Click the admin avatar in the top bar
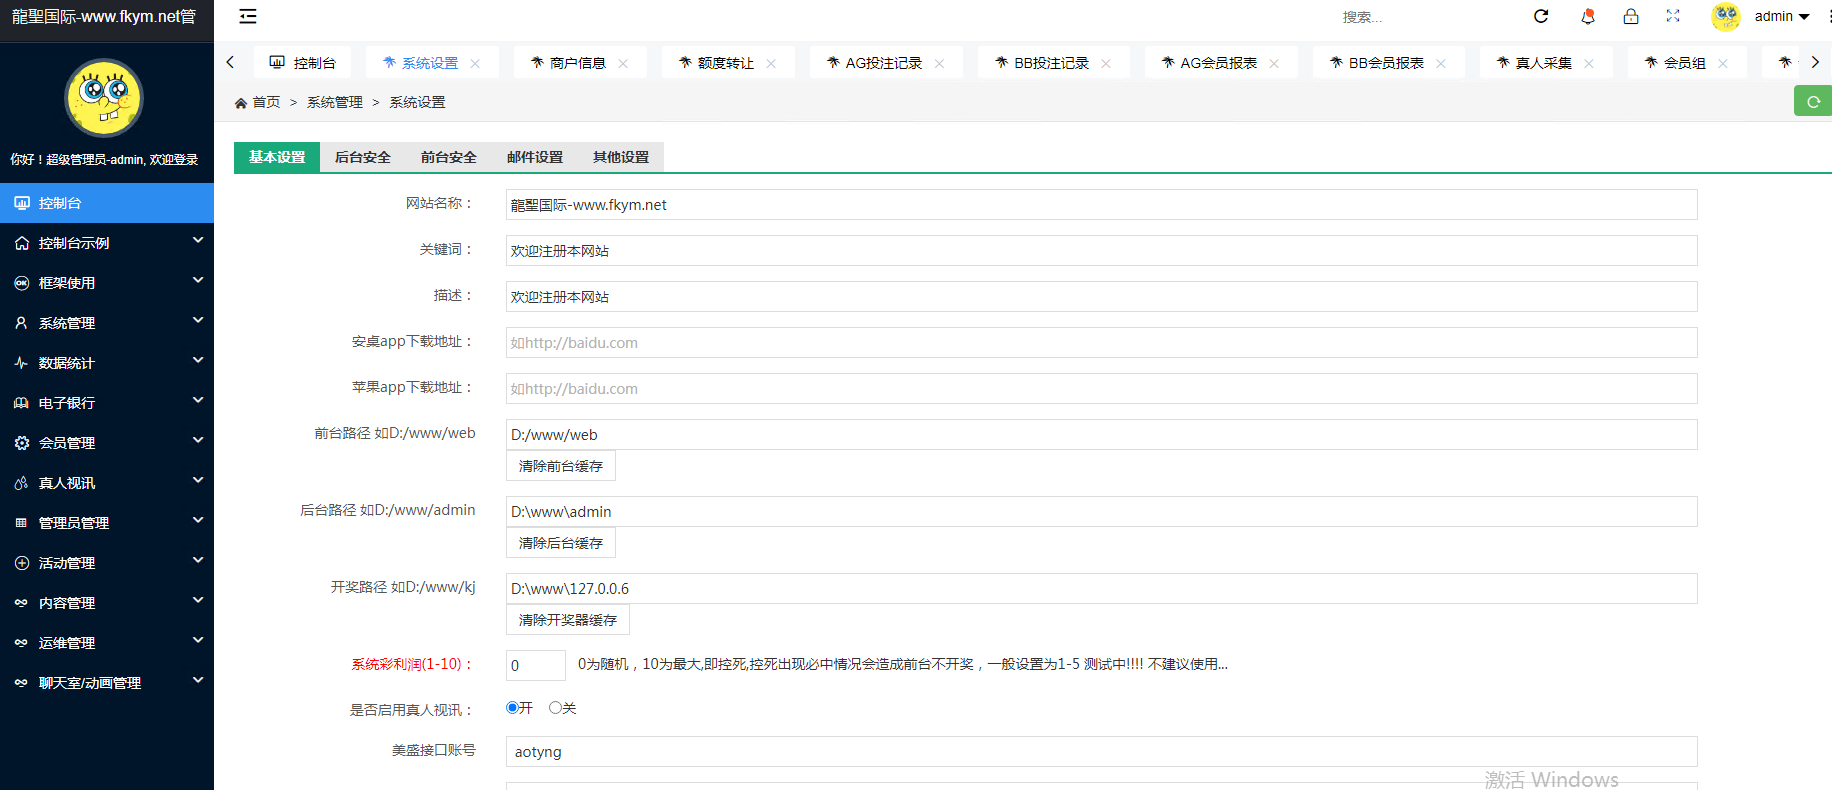 1726,16
